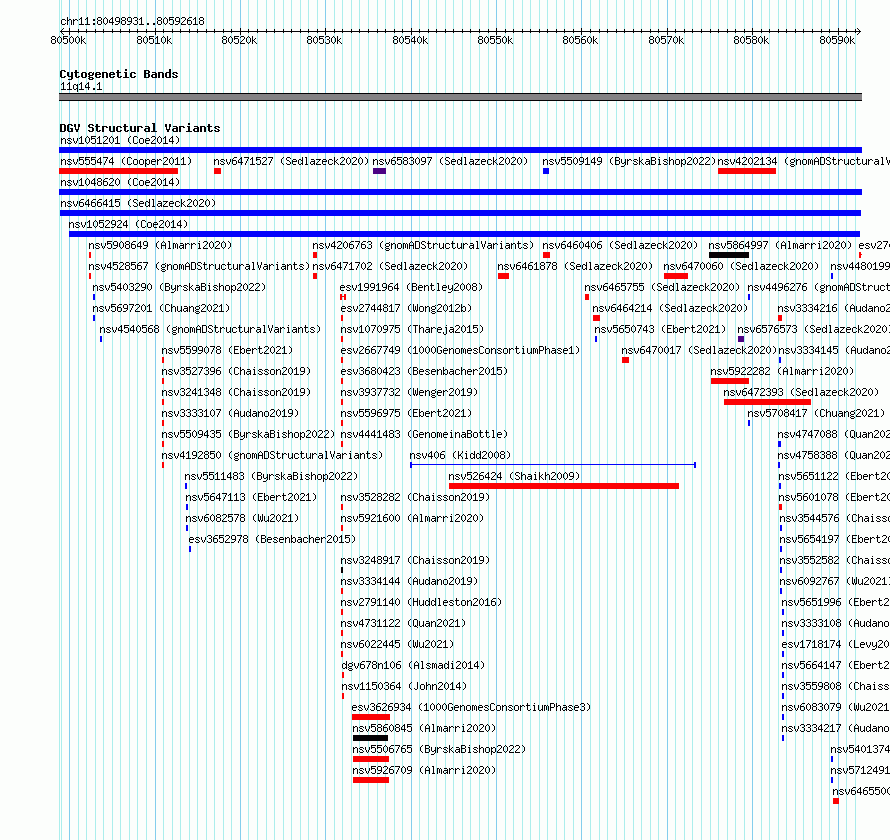Click the Cytogenetic Bands track title

[x=119, y=74]
